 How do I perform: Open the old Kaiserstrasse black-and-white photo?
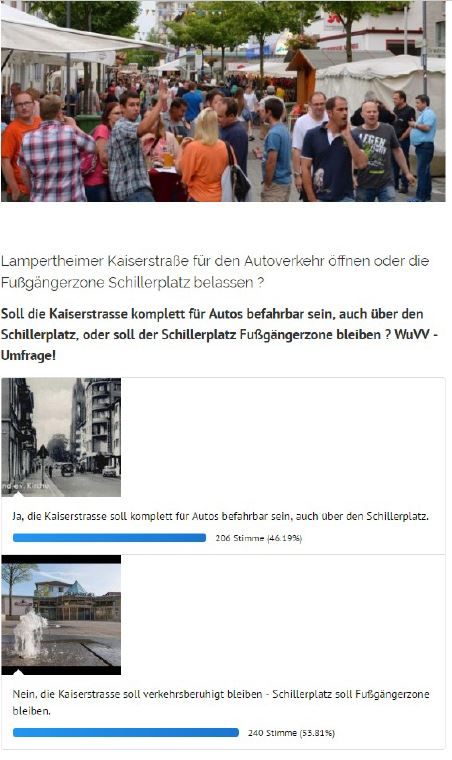pos(61,437)
